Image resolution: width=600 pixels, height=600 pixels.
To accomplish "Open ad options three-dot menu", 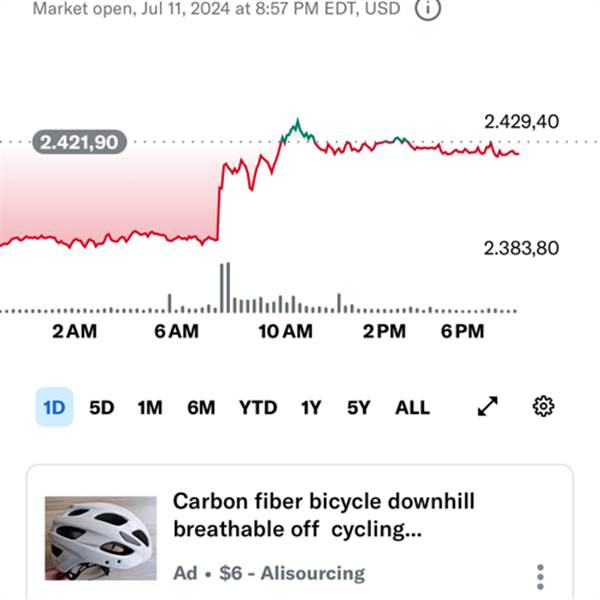I will [540, 577].
